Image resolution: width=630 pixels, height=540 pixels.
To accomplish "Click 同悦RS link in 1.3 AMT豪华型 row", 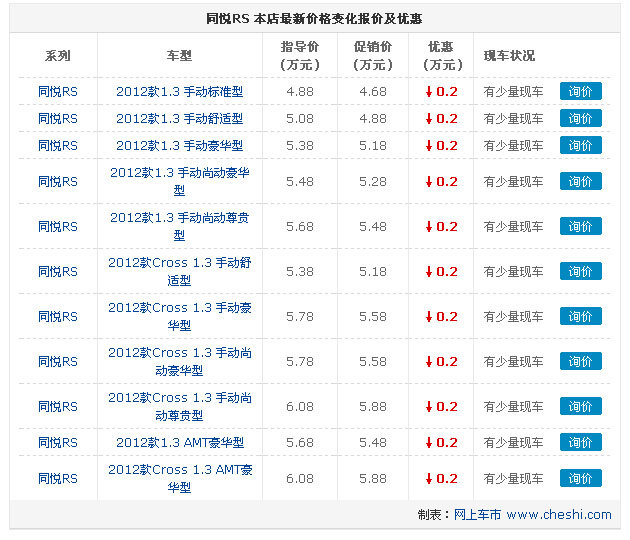I will [58, 442].
